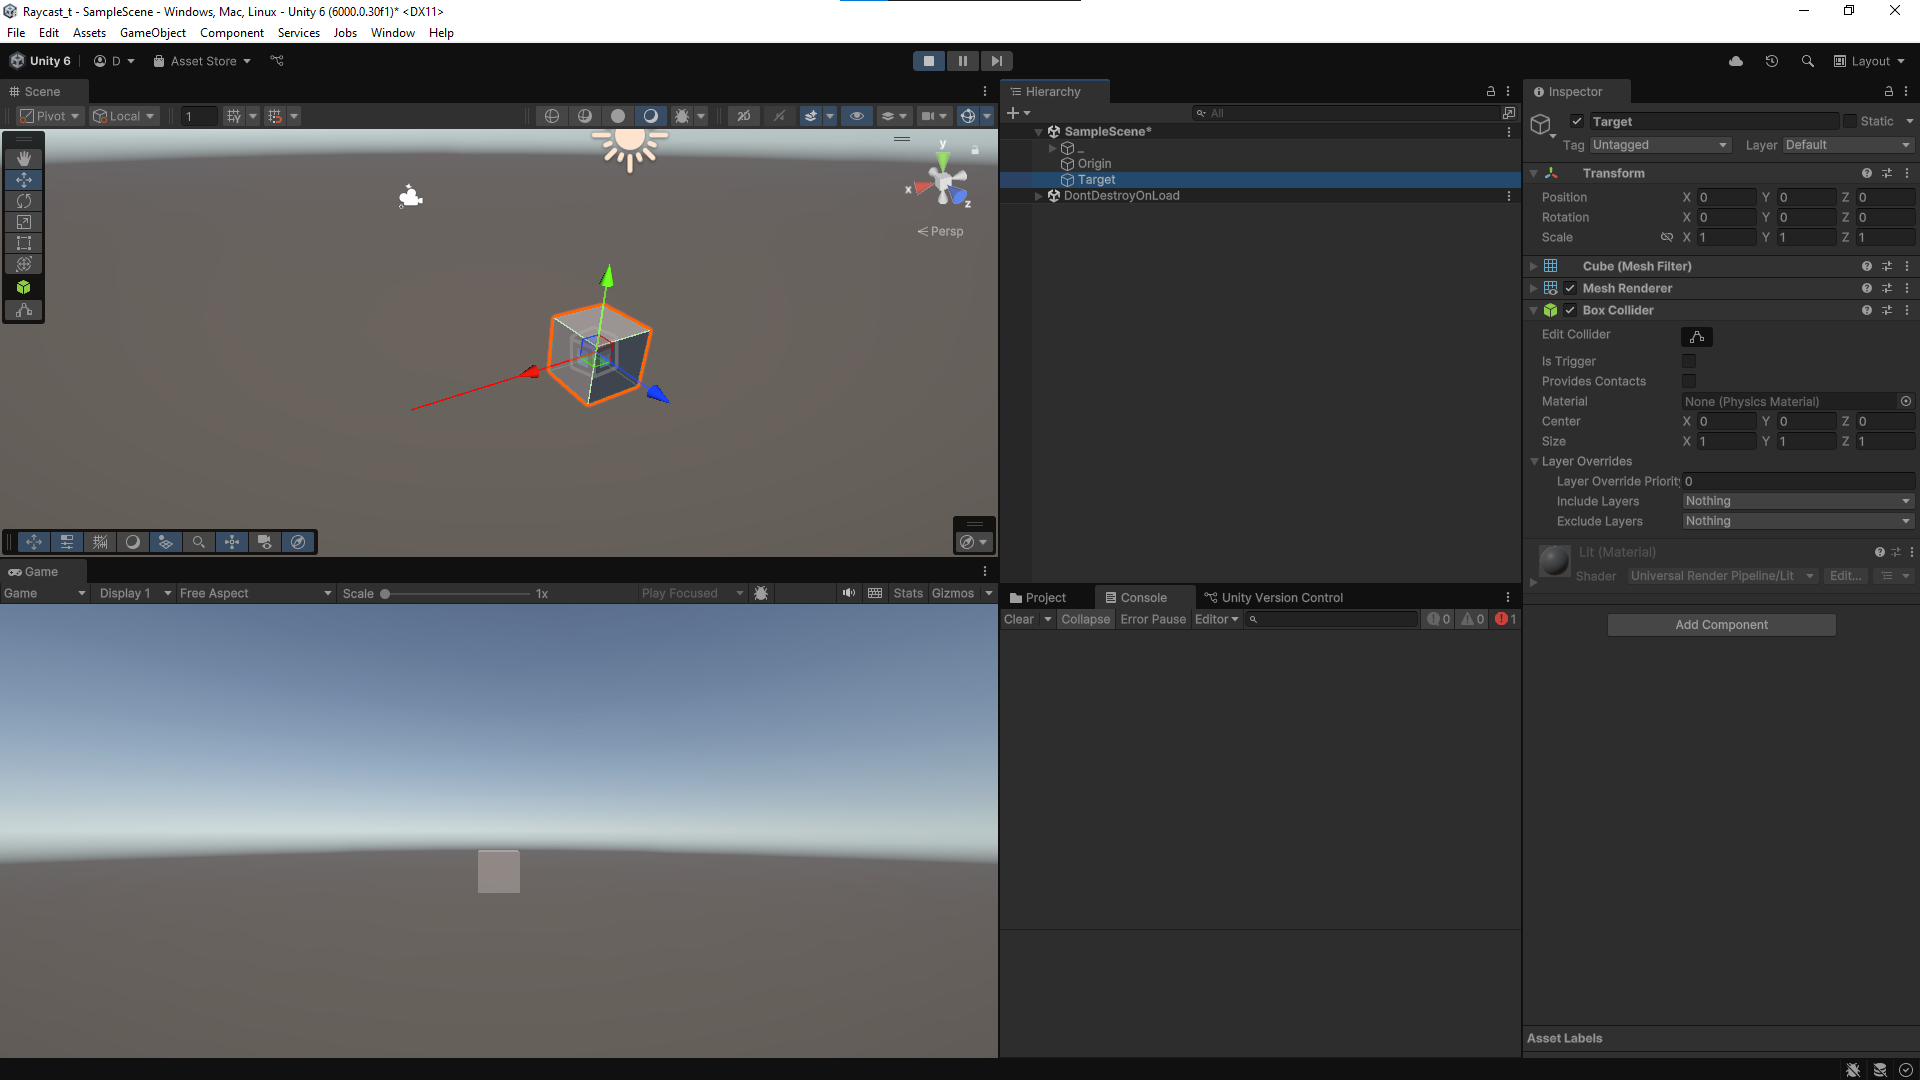Enable the Is Trigger checkbox
This screenshot has height=1080, width=1920.
click(x=1689, y=361)
